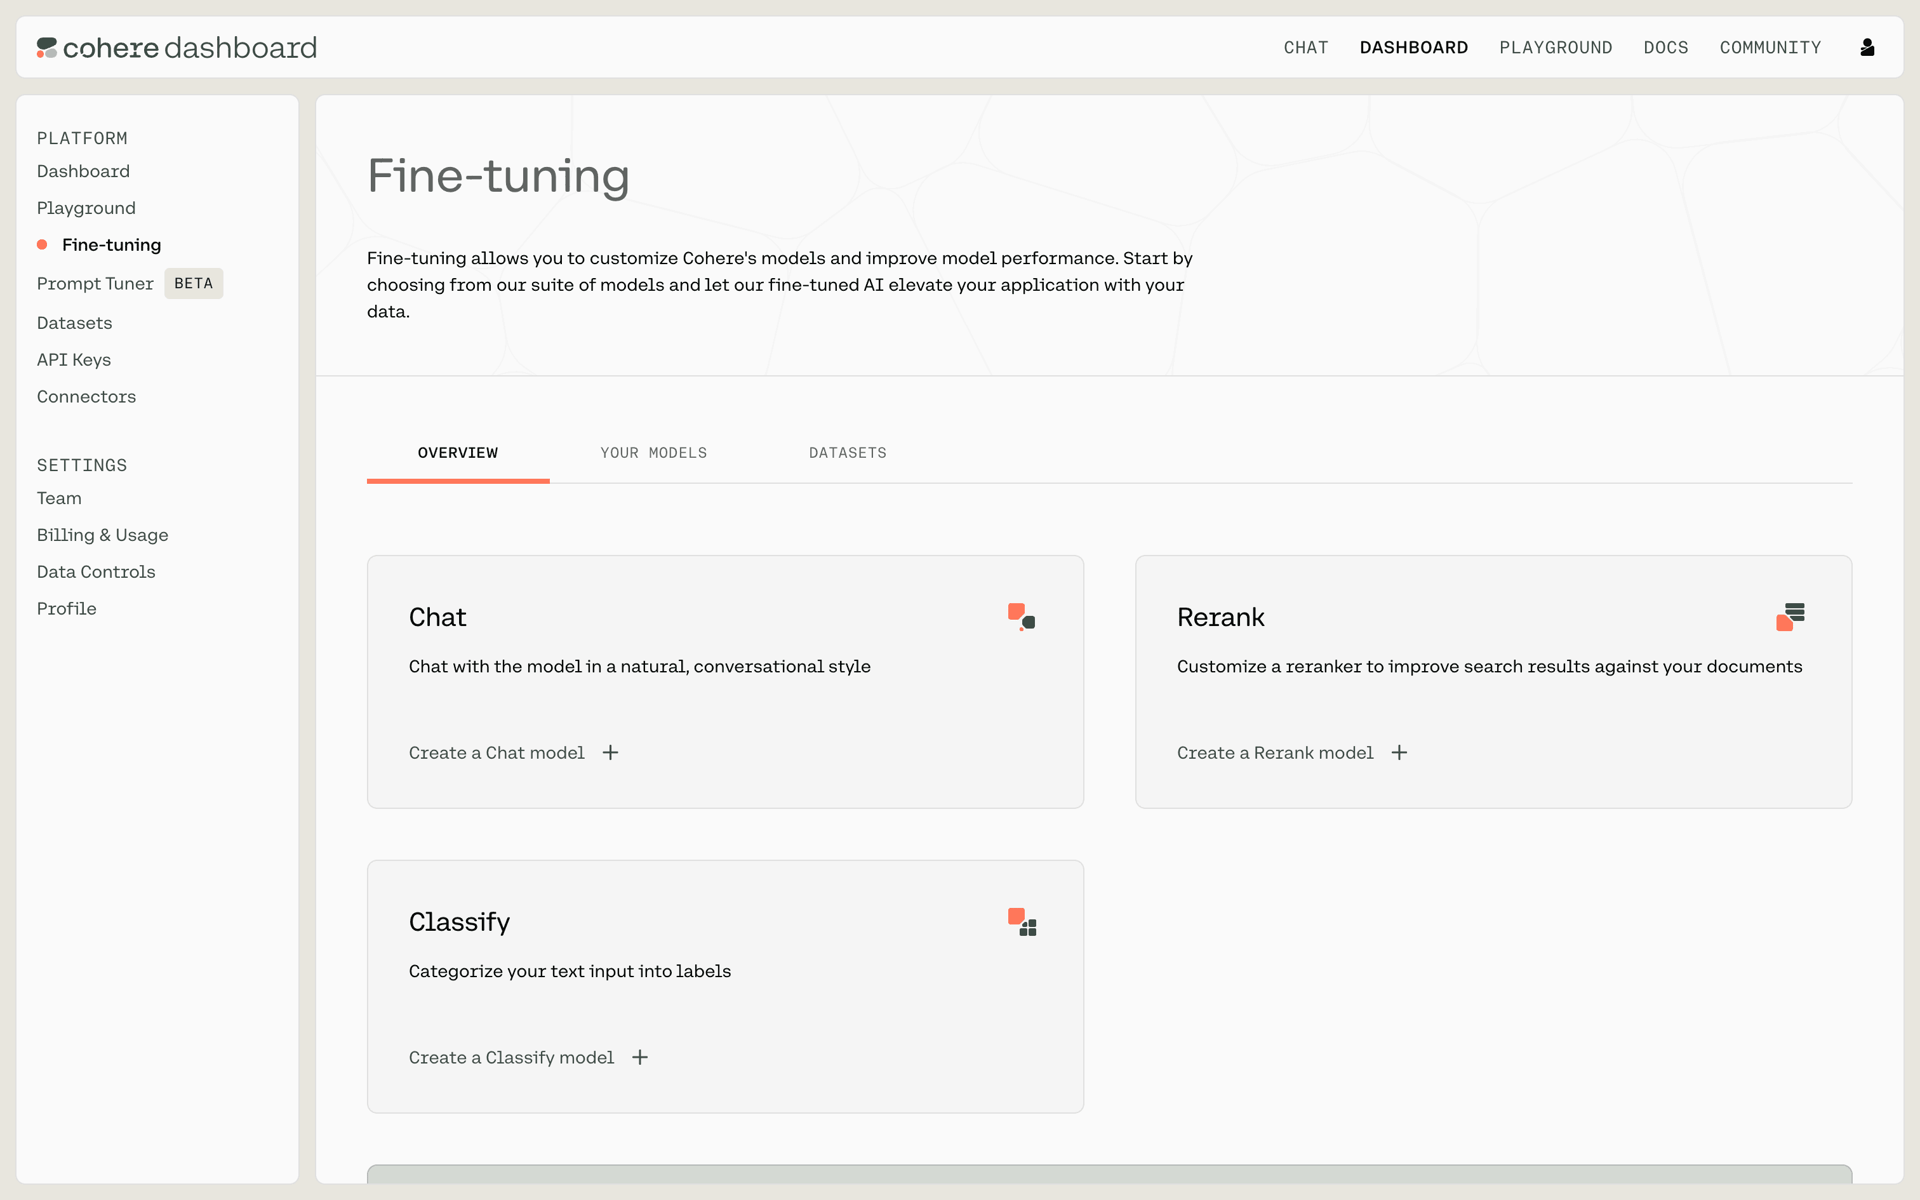Click the Fine-tuning page heading
Screen dimensions: 1920x1200
[498, 176]
